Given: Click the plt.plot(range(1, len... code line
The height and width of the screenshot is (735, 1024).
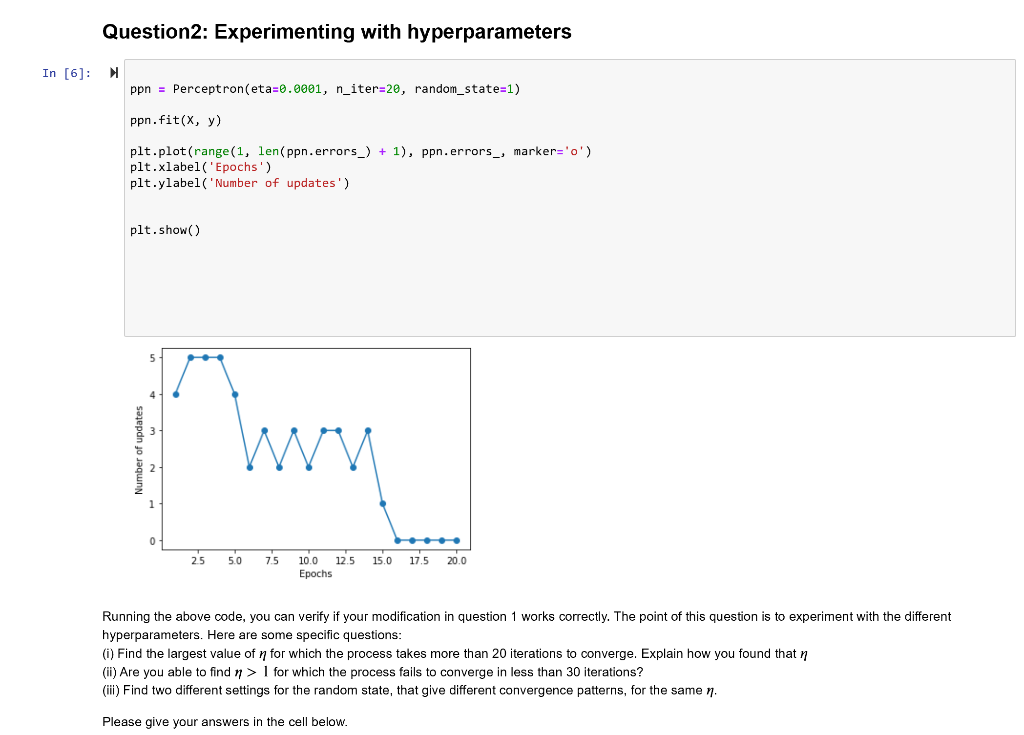Looking at the screenshot, I should pyautogui.click(x=360, y=152).
